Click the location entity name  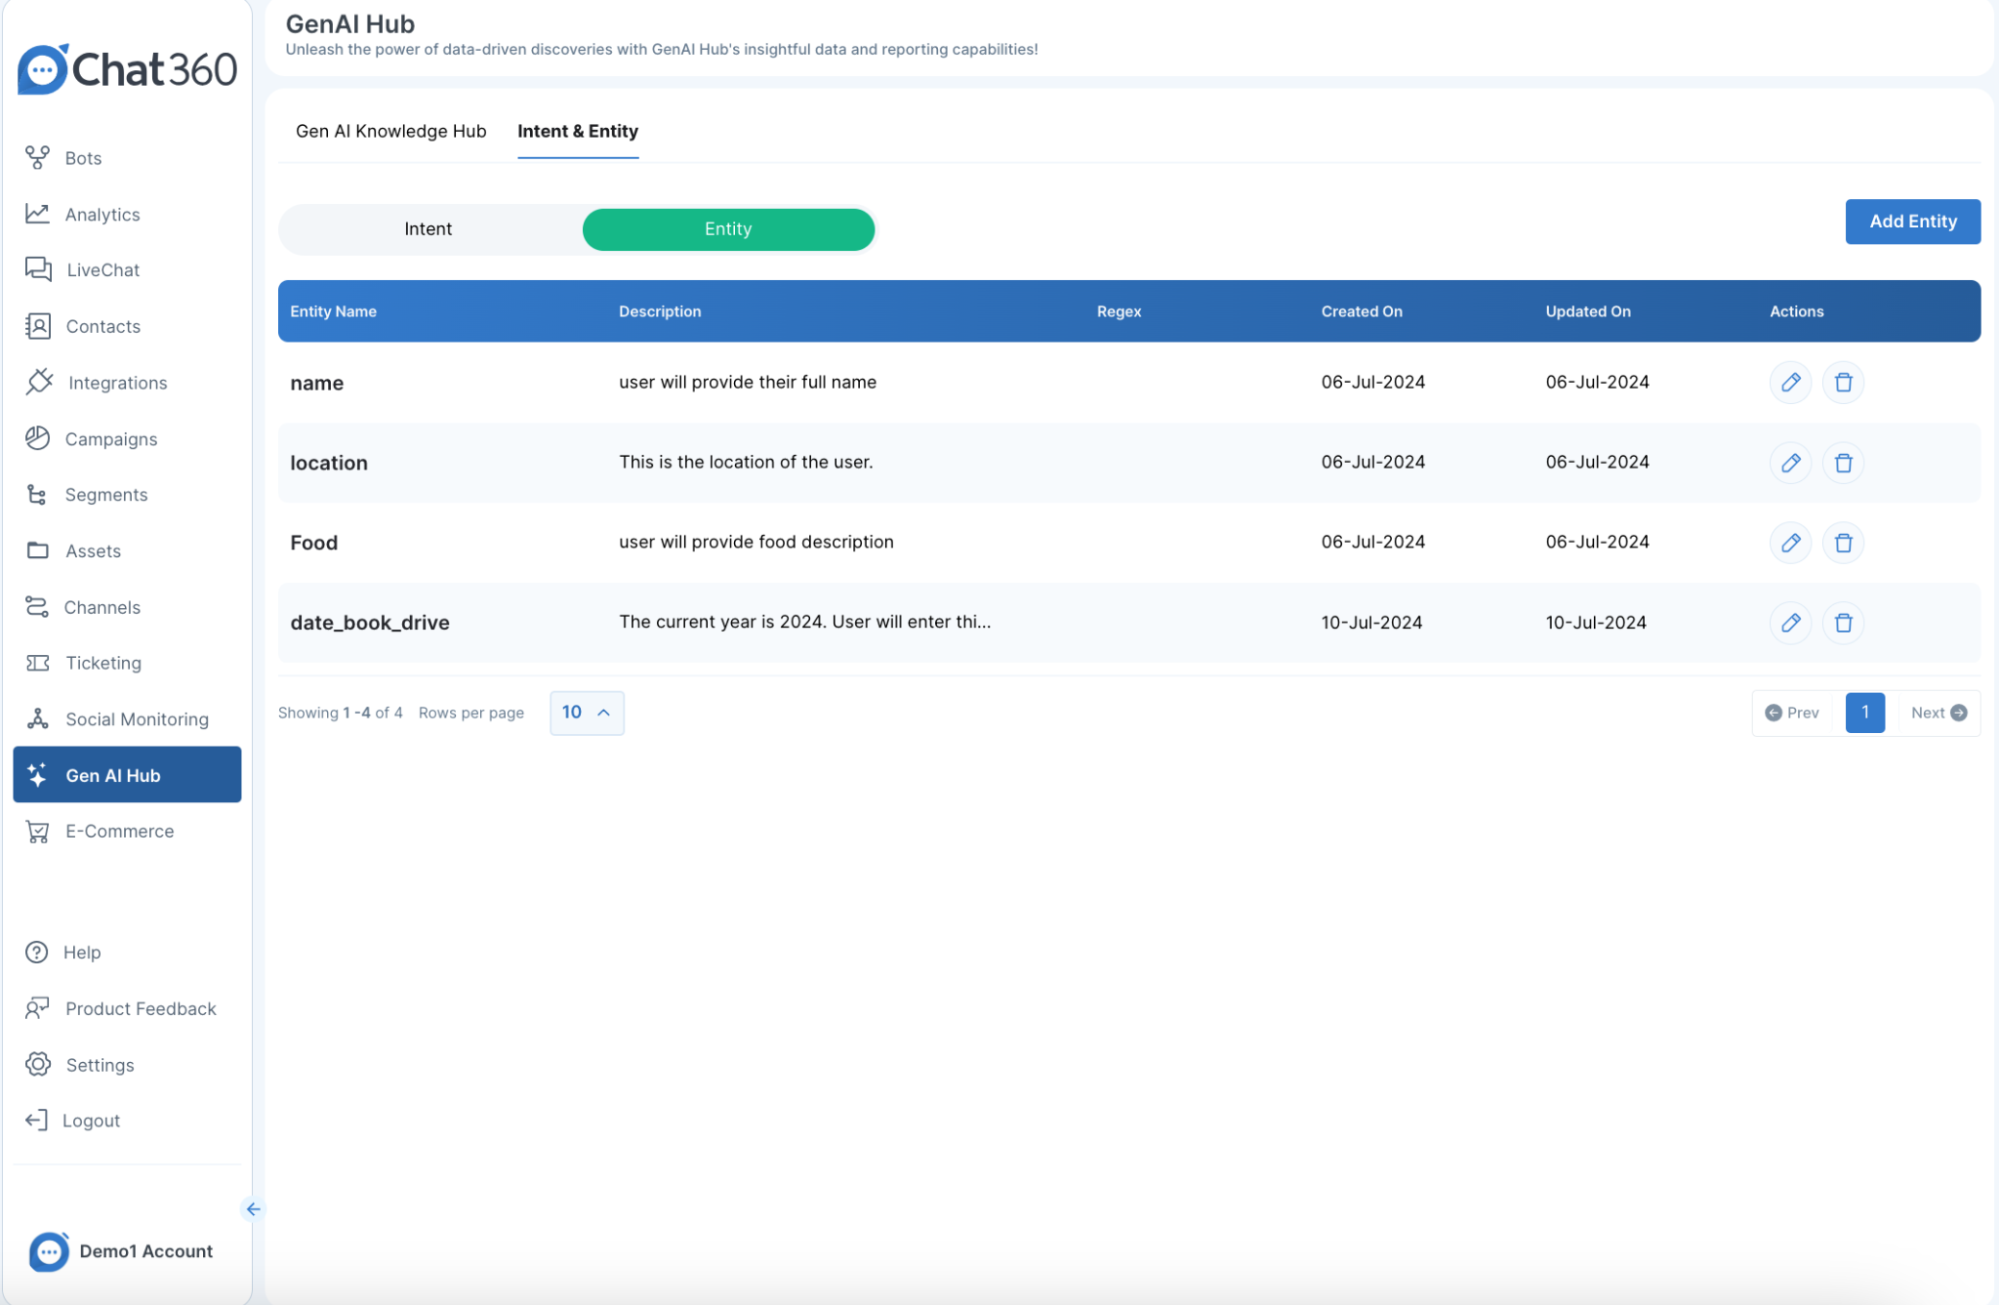coord(329,463)
